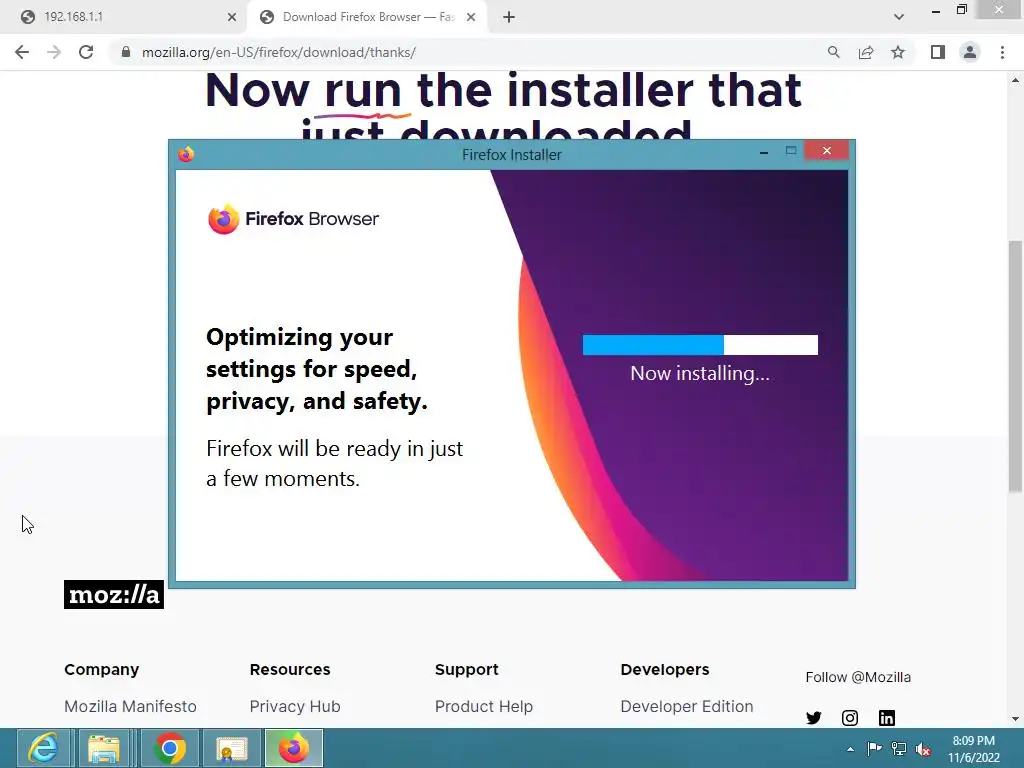Viewport: 1024px width, 768px height.
Task: Reload the Mozilla download page
Action: tap(86, 52)
